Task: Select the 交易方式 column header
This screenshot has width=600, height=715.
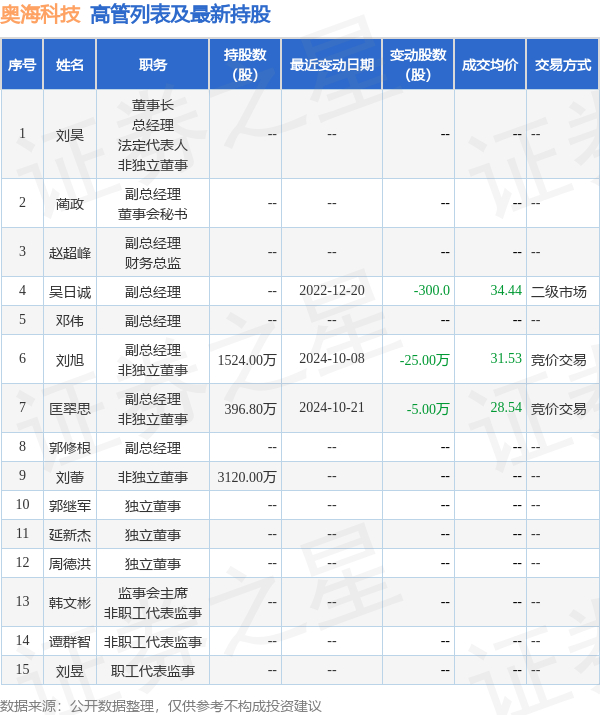Action: pyautogui.click(x=563, y=65)
